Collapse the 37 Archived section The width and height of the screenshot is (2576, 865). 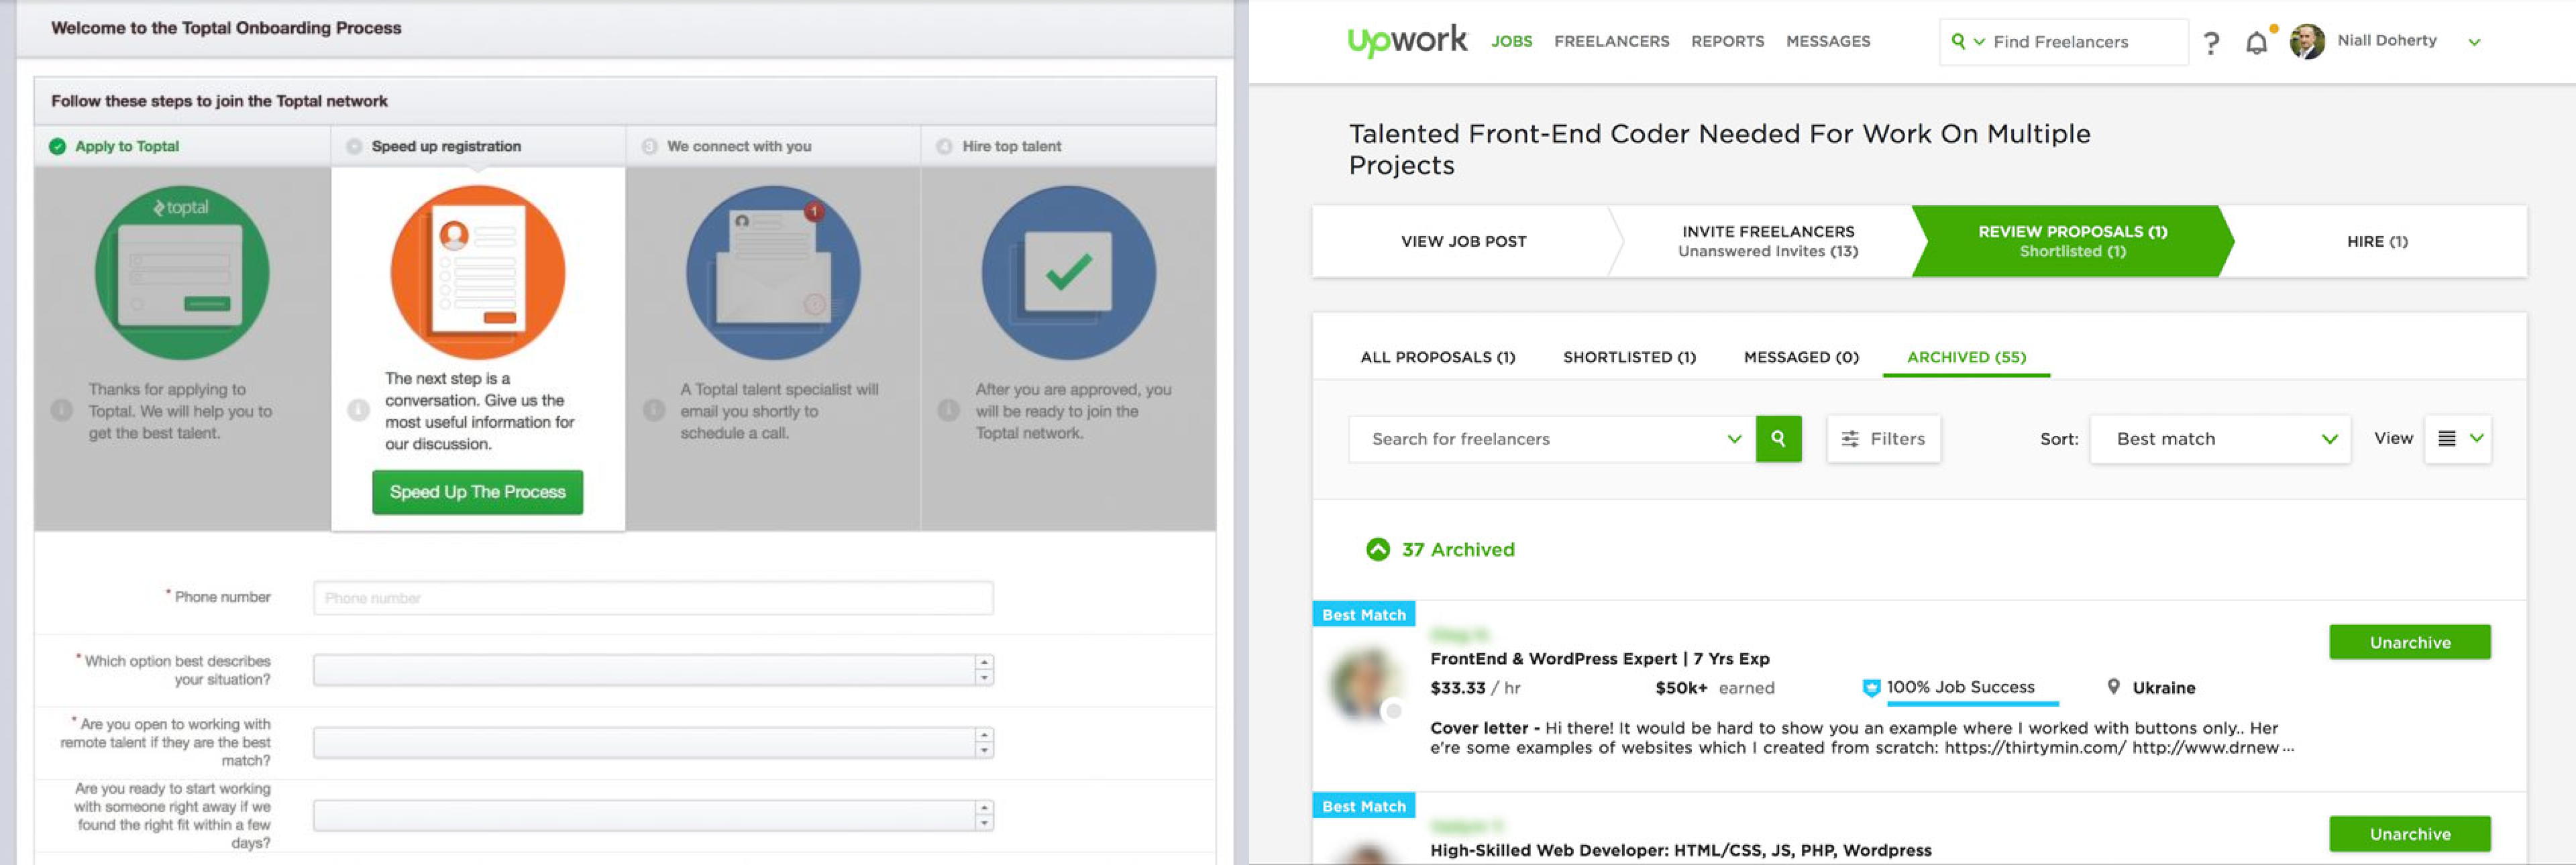point(1378,549)
